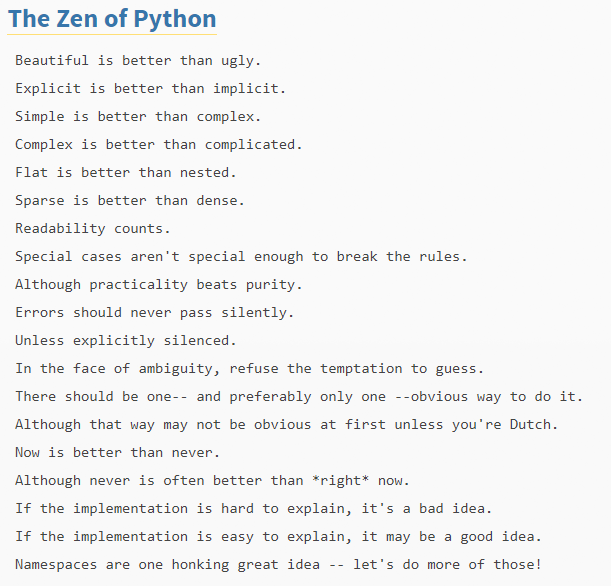
Task: Click the line mentioning "unless you're Dutch"
Action: click(286, 424)
